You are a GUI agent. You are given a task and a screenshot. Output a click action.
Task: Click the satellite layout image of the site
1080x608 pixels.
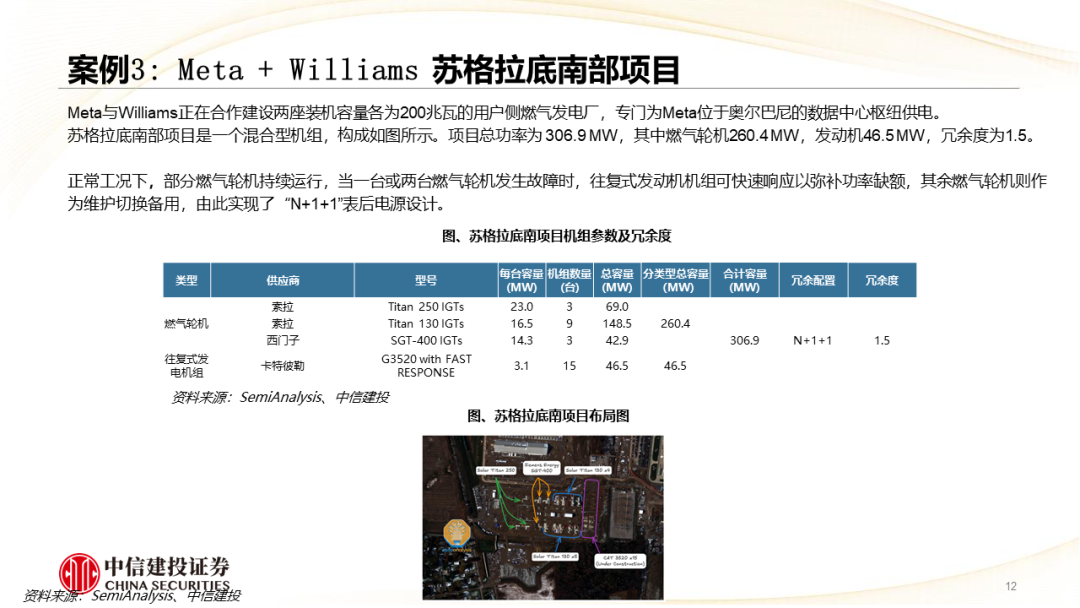pos(543,517)
